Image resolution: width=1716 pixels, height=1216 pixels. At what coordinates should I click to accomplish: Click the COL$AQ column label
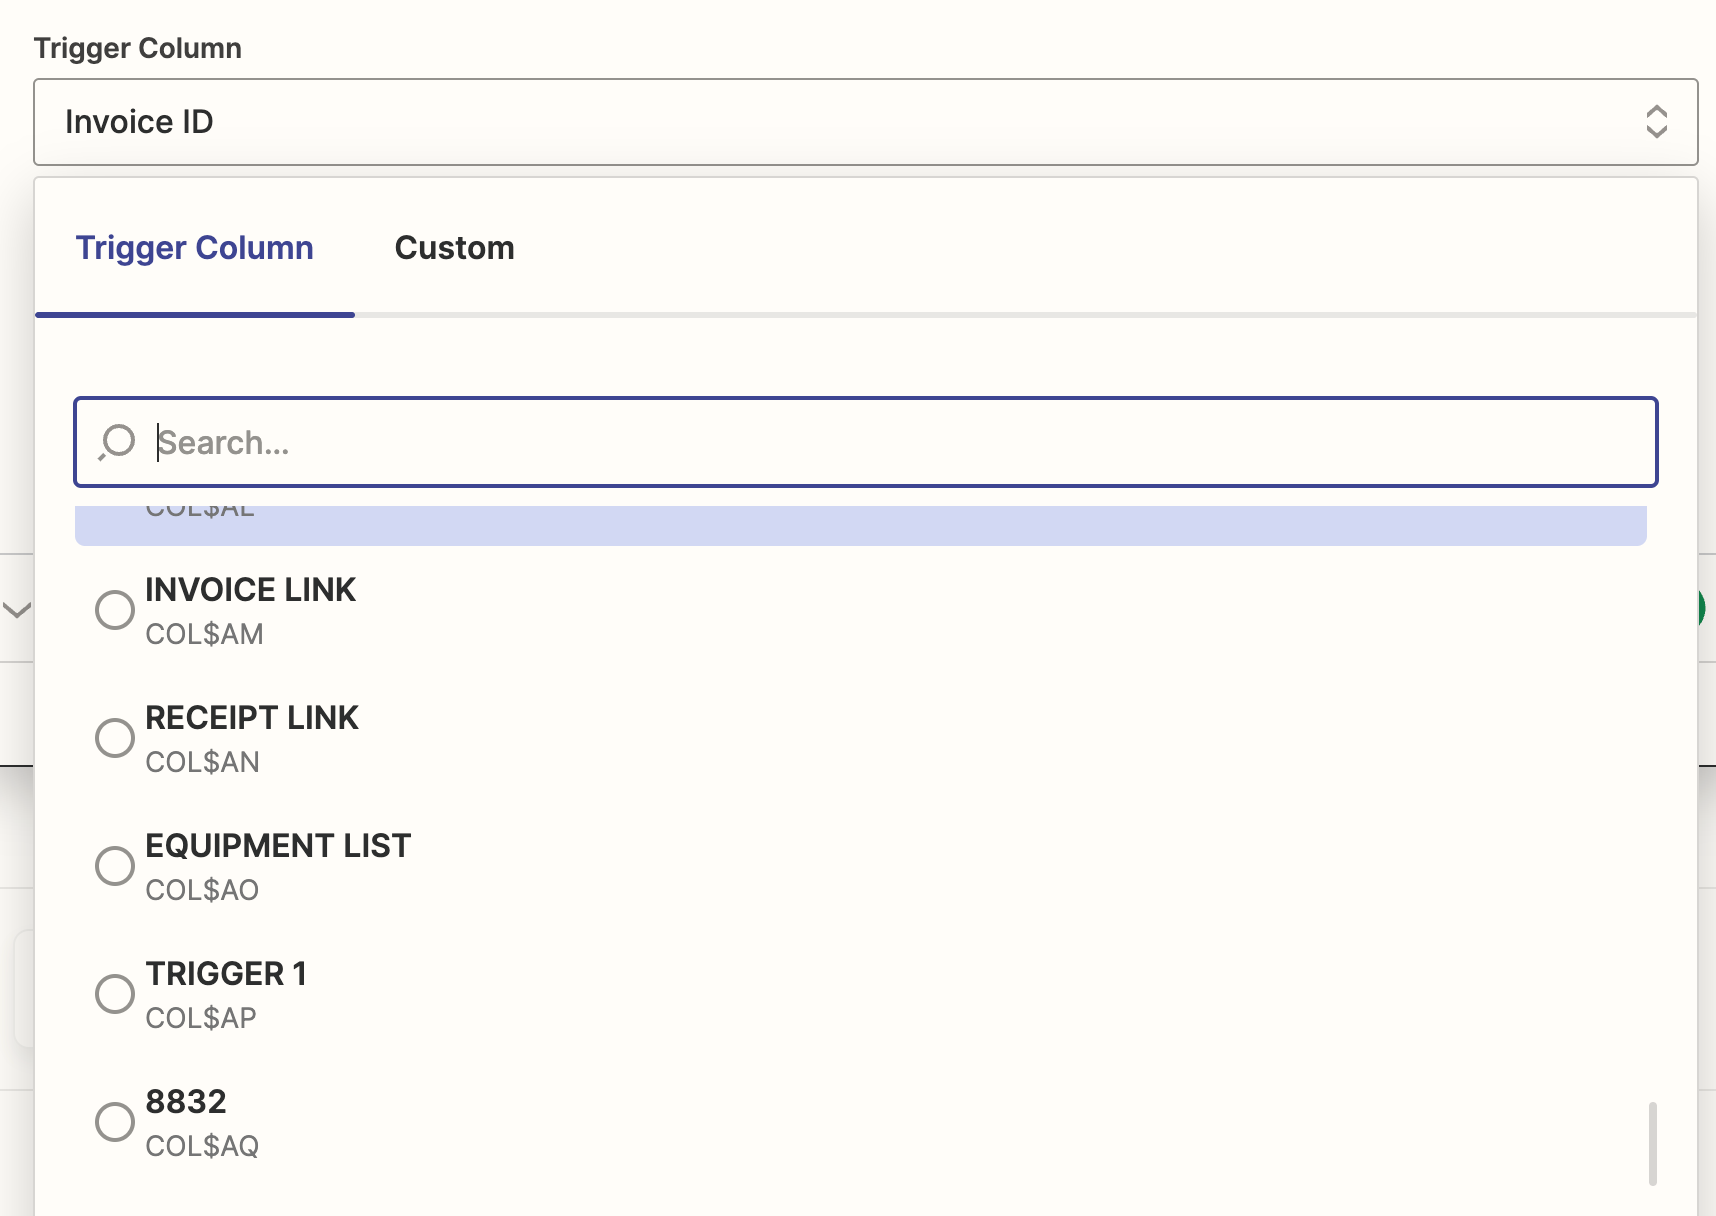(202, 1146)
